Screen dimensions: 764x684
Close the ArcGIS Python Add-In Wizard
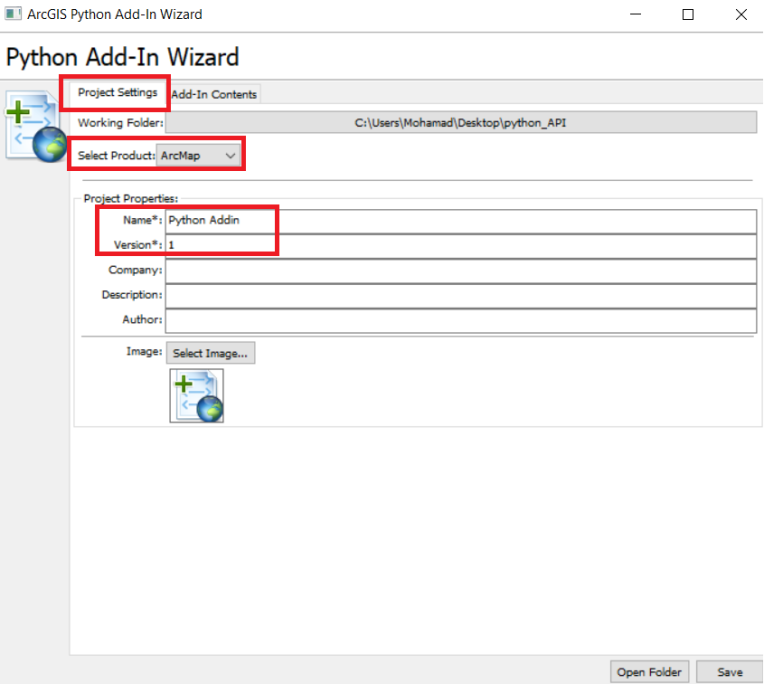tap(740, 15)
